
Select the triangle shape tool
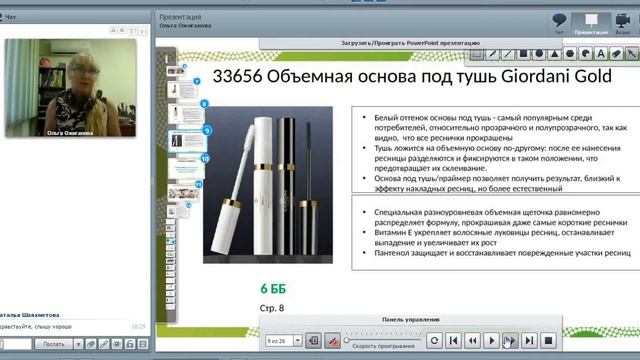click(554, 53)
